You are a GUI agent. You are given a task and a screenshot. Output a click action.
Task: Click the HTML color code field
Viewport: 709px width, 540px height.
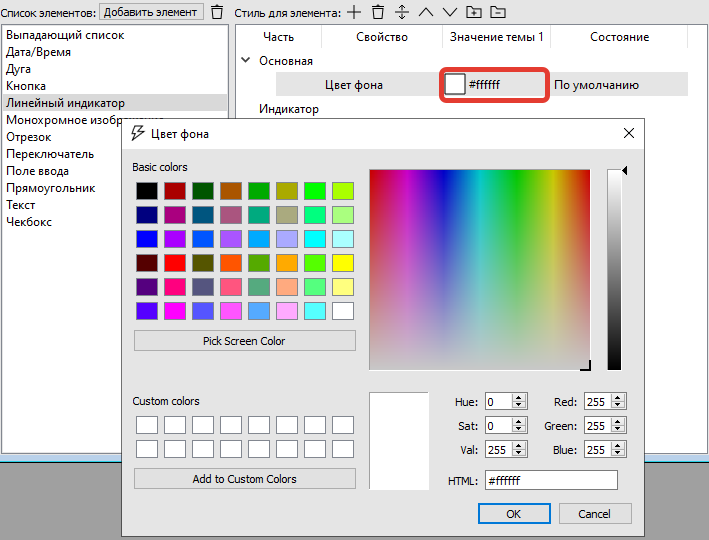(550, 481)
